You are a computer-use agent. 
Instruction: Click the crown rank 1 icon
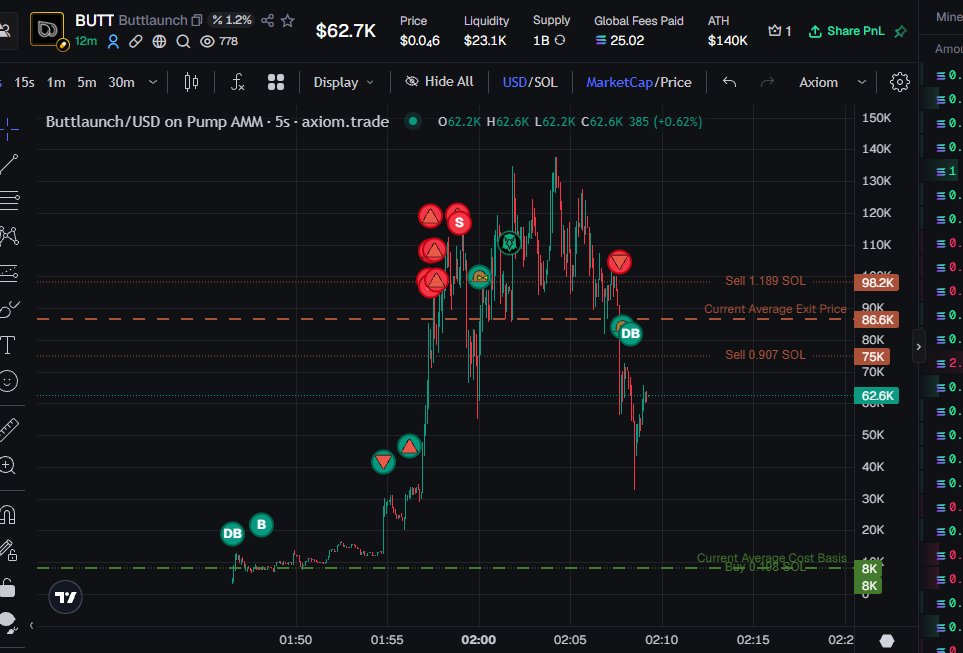(774, 30)
